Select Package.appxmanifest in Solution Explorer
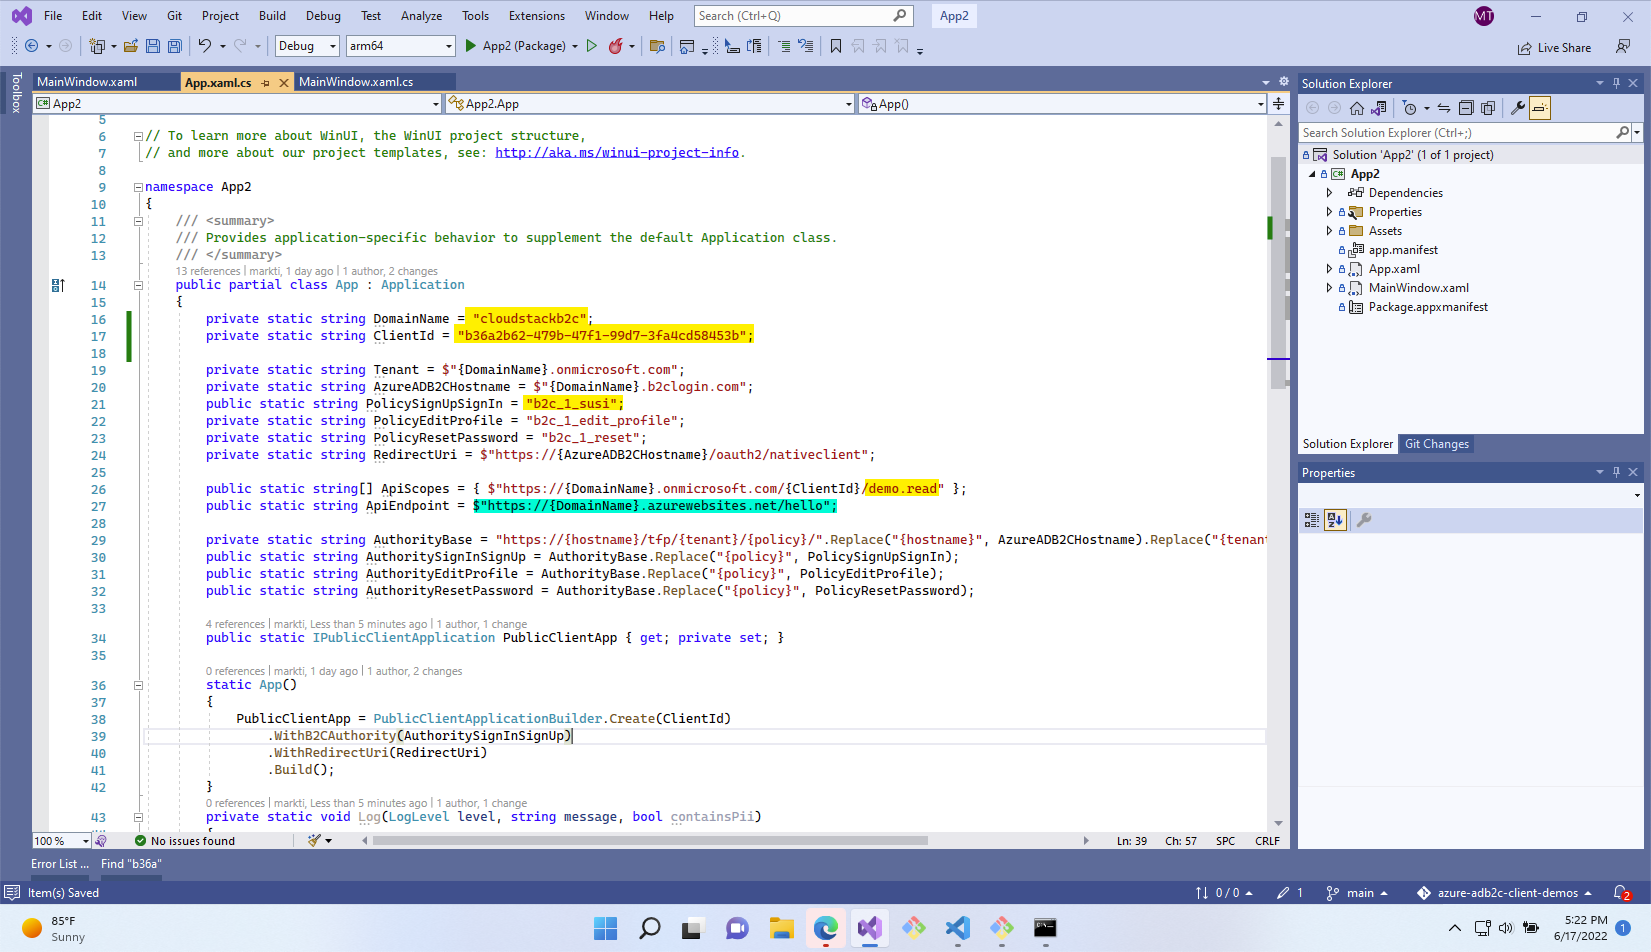This screenshot has width=1651, height=952. (x=1427, y=307)
